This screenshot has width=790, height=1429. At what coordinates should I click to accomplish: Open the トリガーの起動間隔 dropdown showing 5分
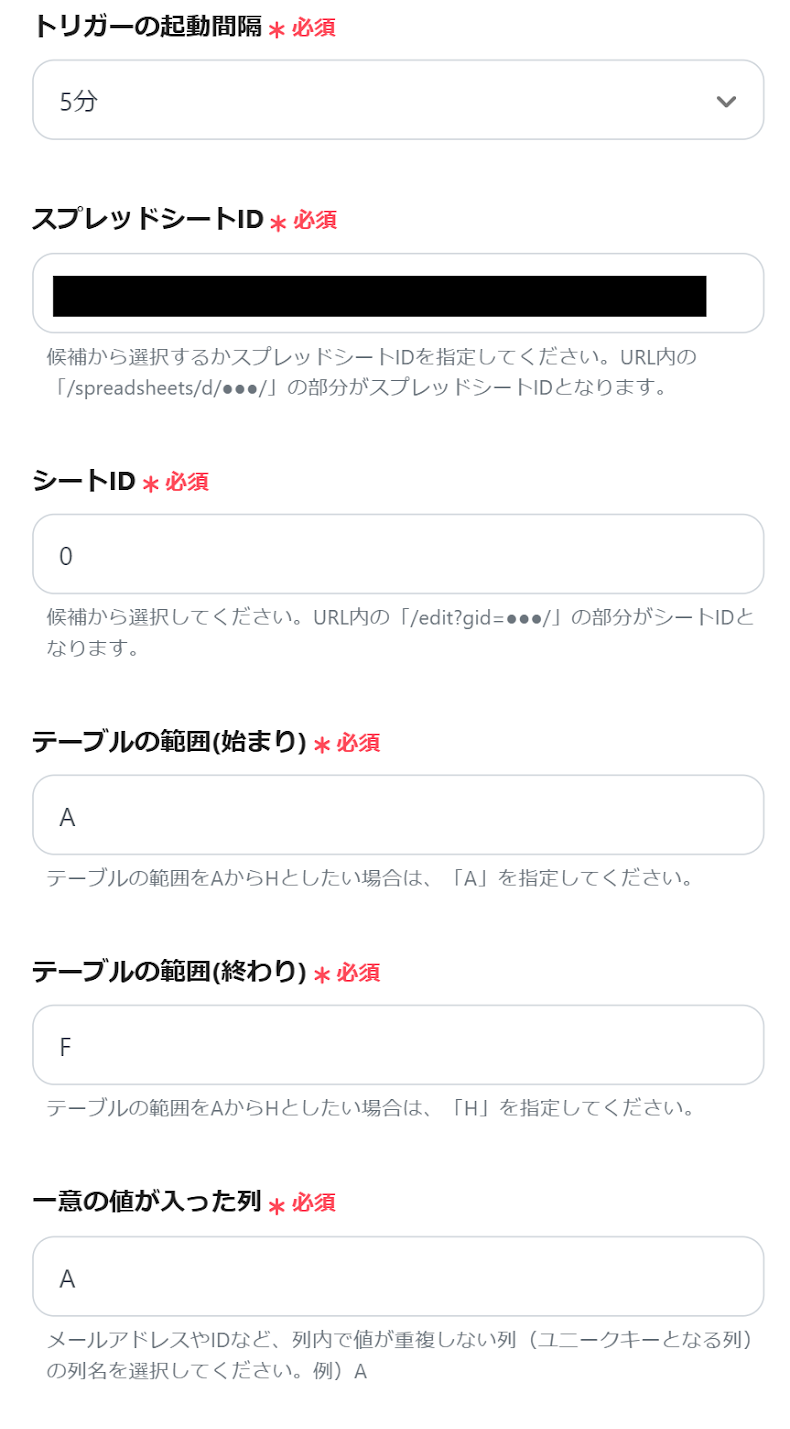(x=398, y=100)
